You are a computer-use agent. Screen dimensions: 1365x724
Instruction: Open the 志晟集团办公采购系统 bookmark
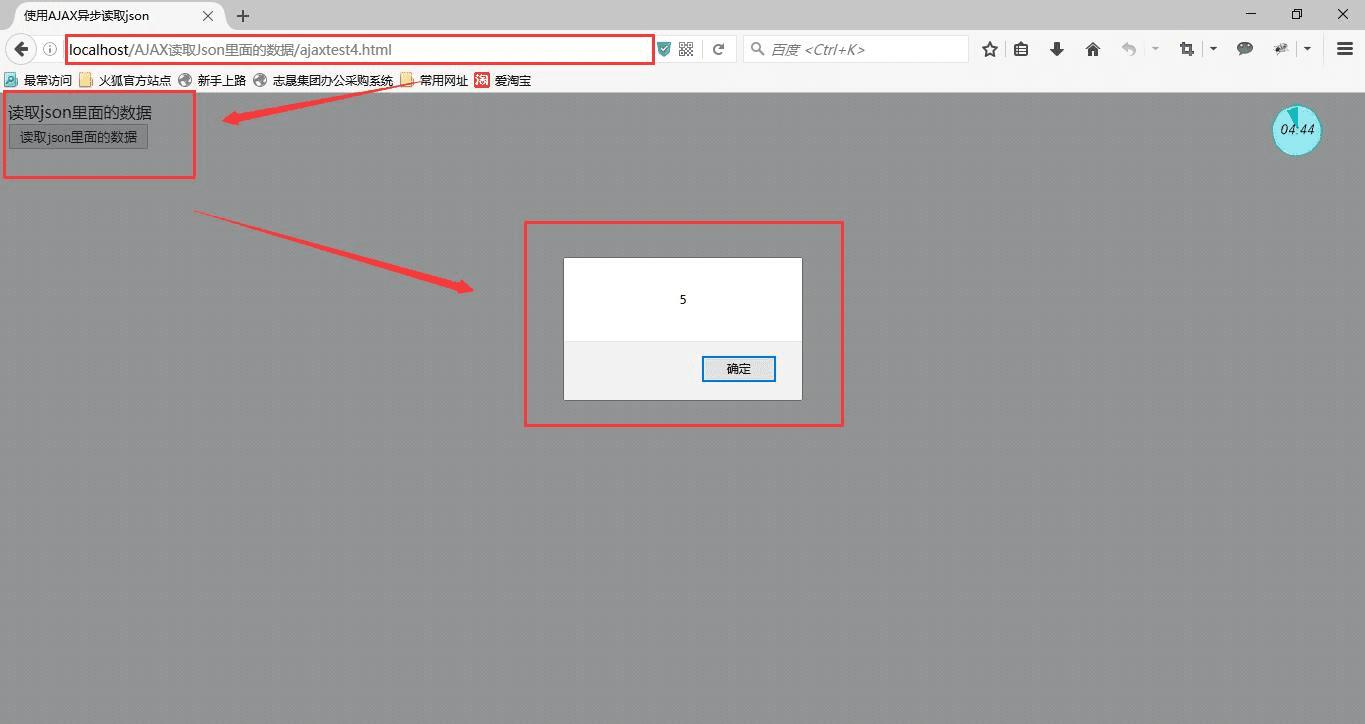click(x=323, y=80)
